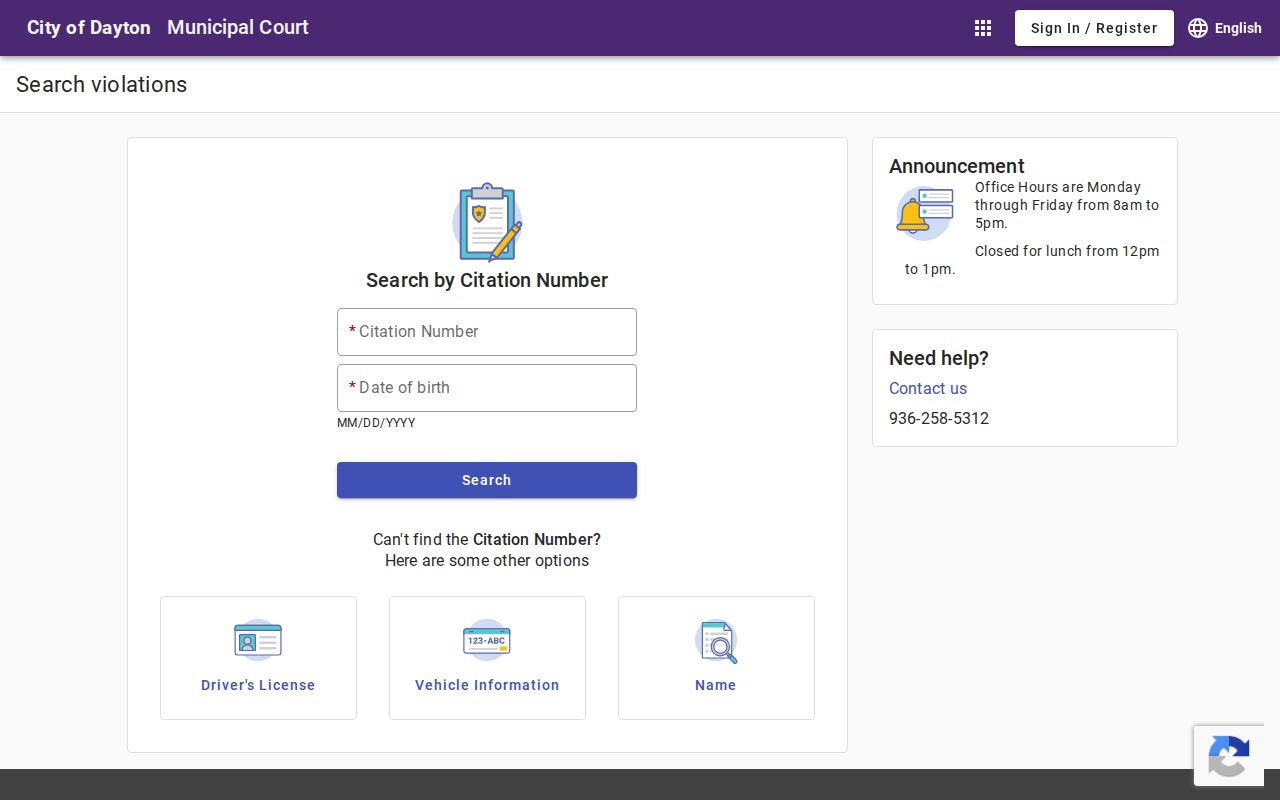Click "Closed for lunch from 12pm" text
1280x800 pixels.
[x=1067, y=251]
